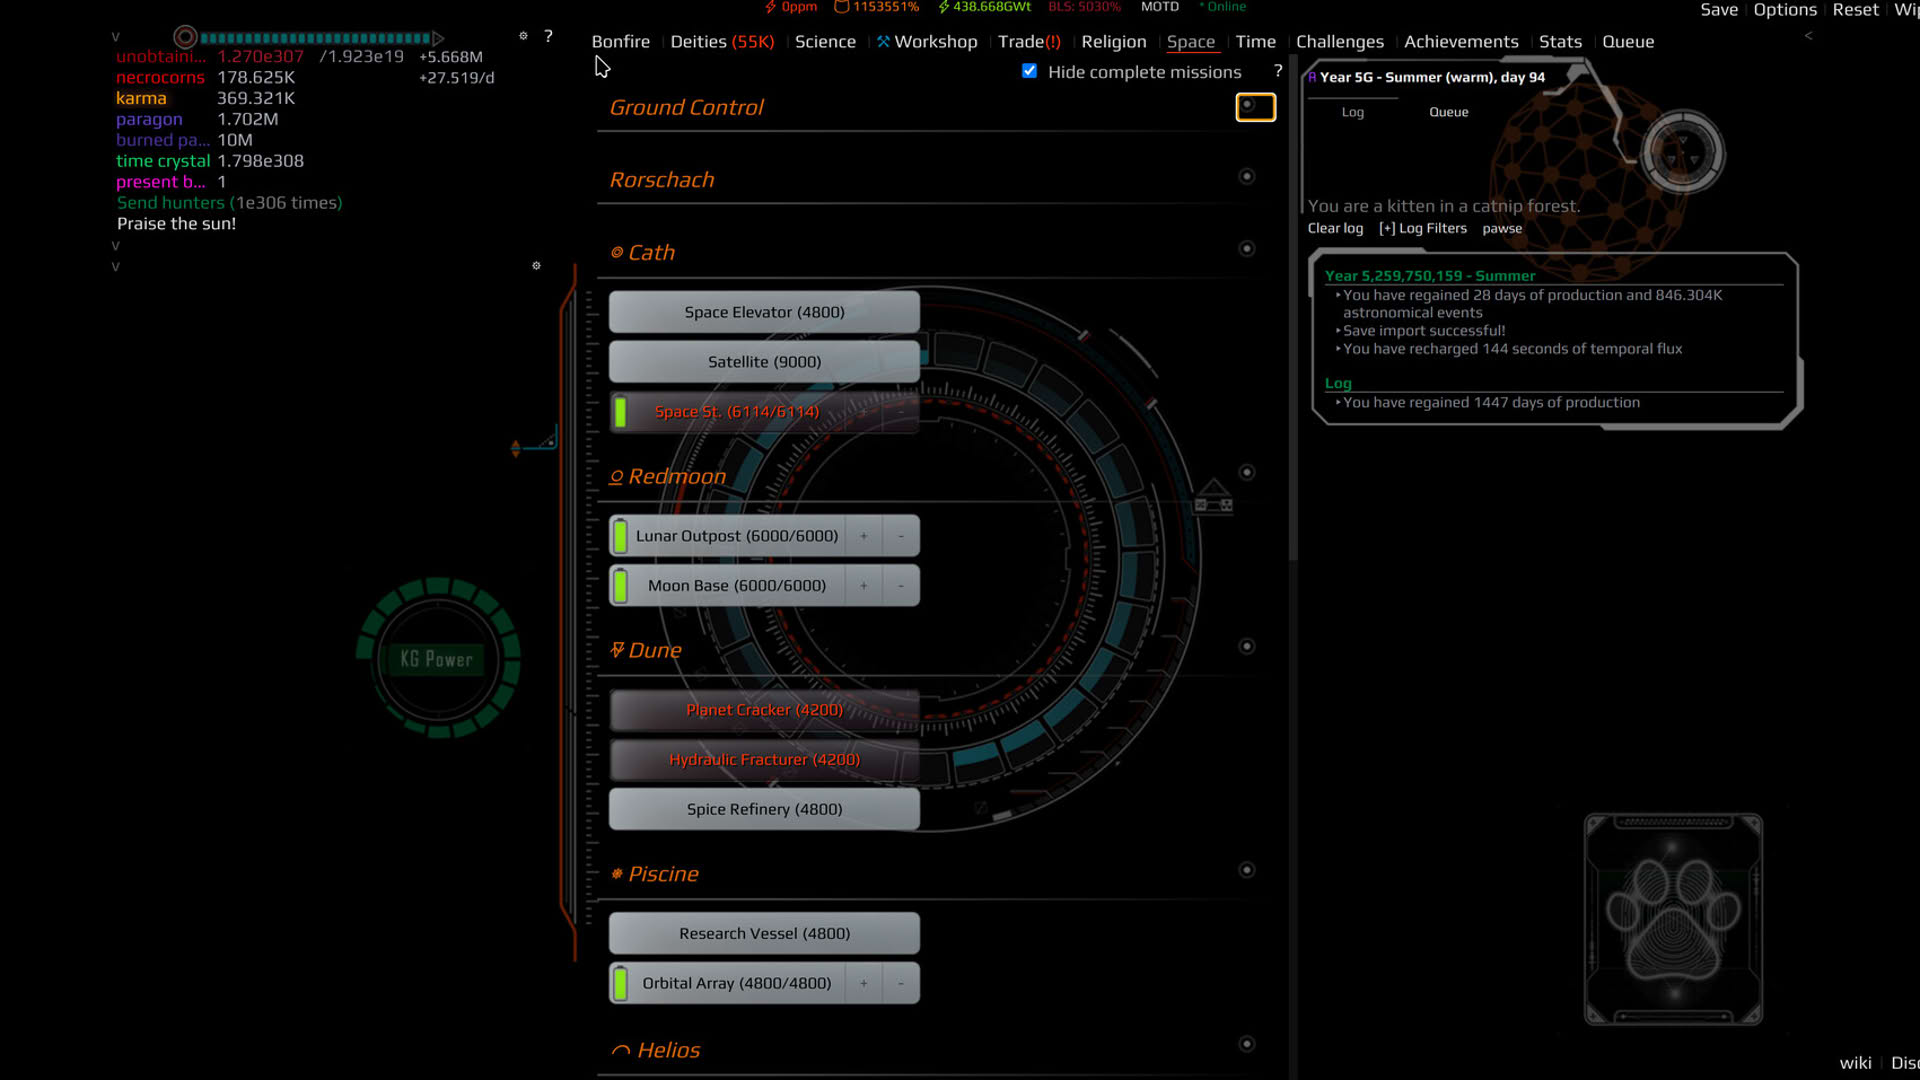The width and height of the screenshot is (1920, 1080).
Task: Click the Hydraulic Fracturer (4200) button
Action: point(764,760)
